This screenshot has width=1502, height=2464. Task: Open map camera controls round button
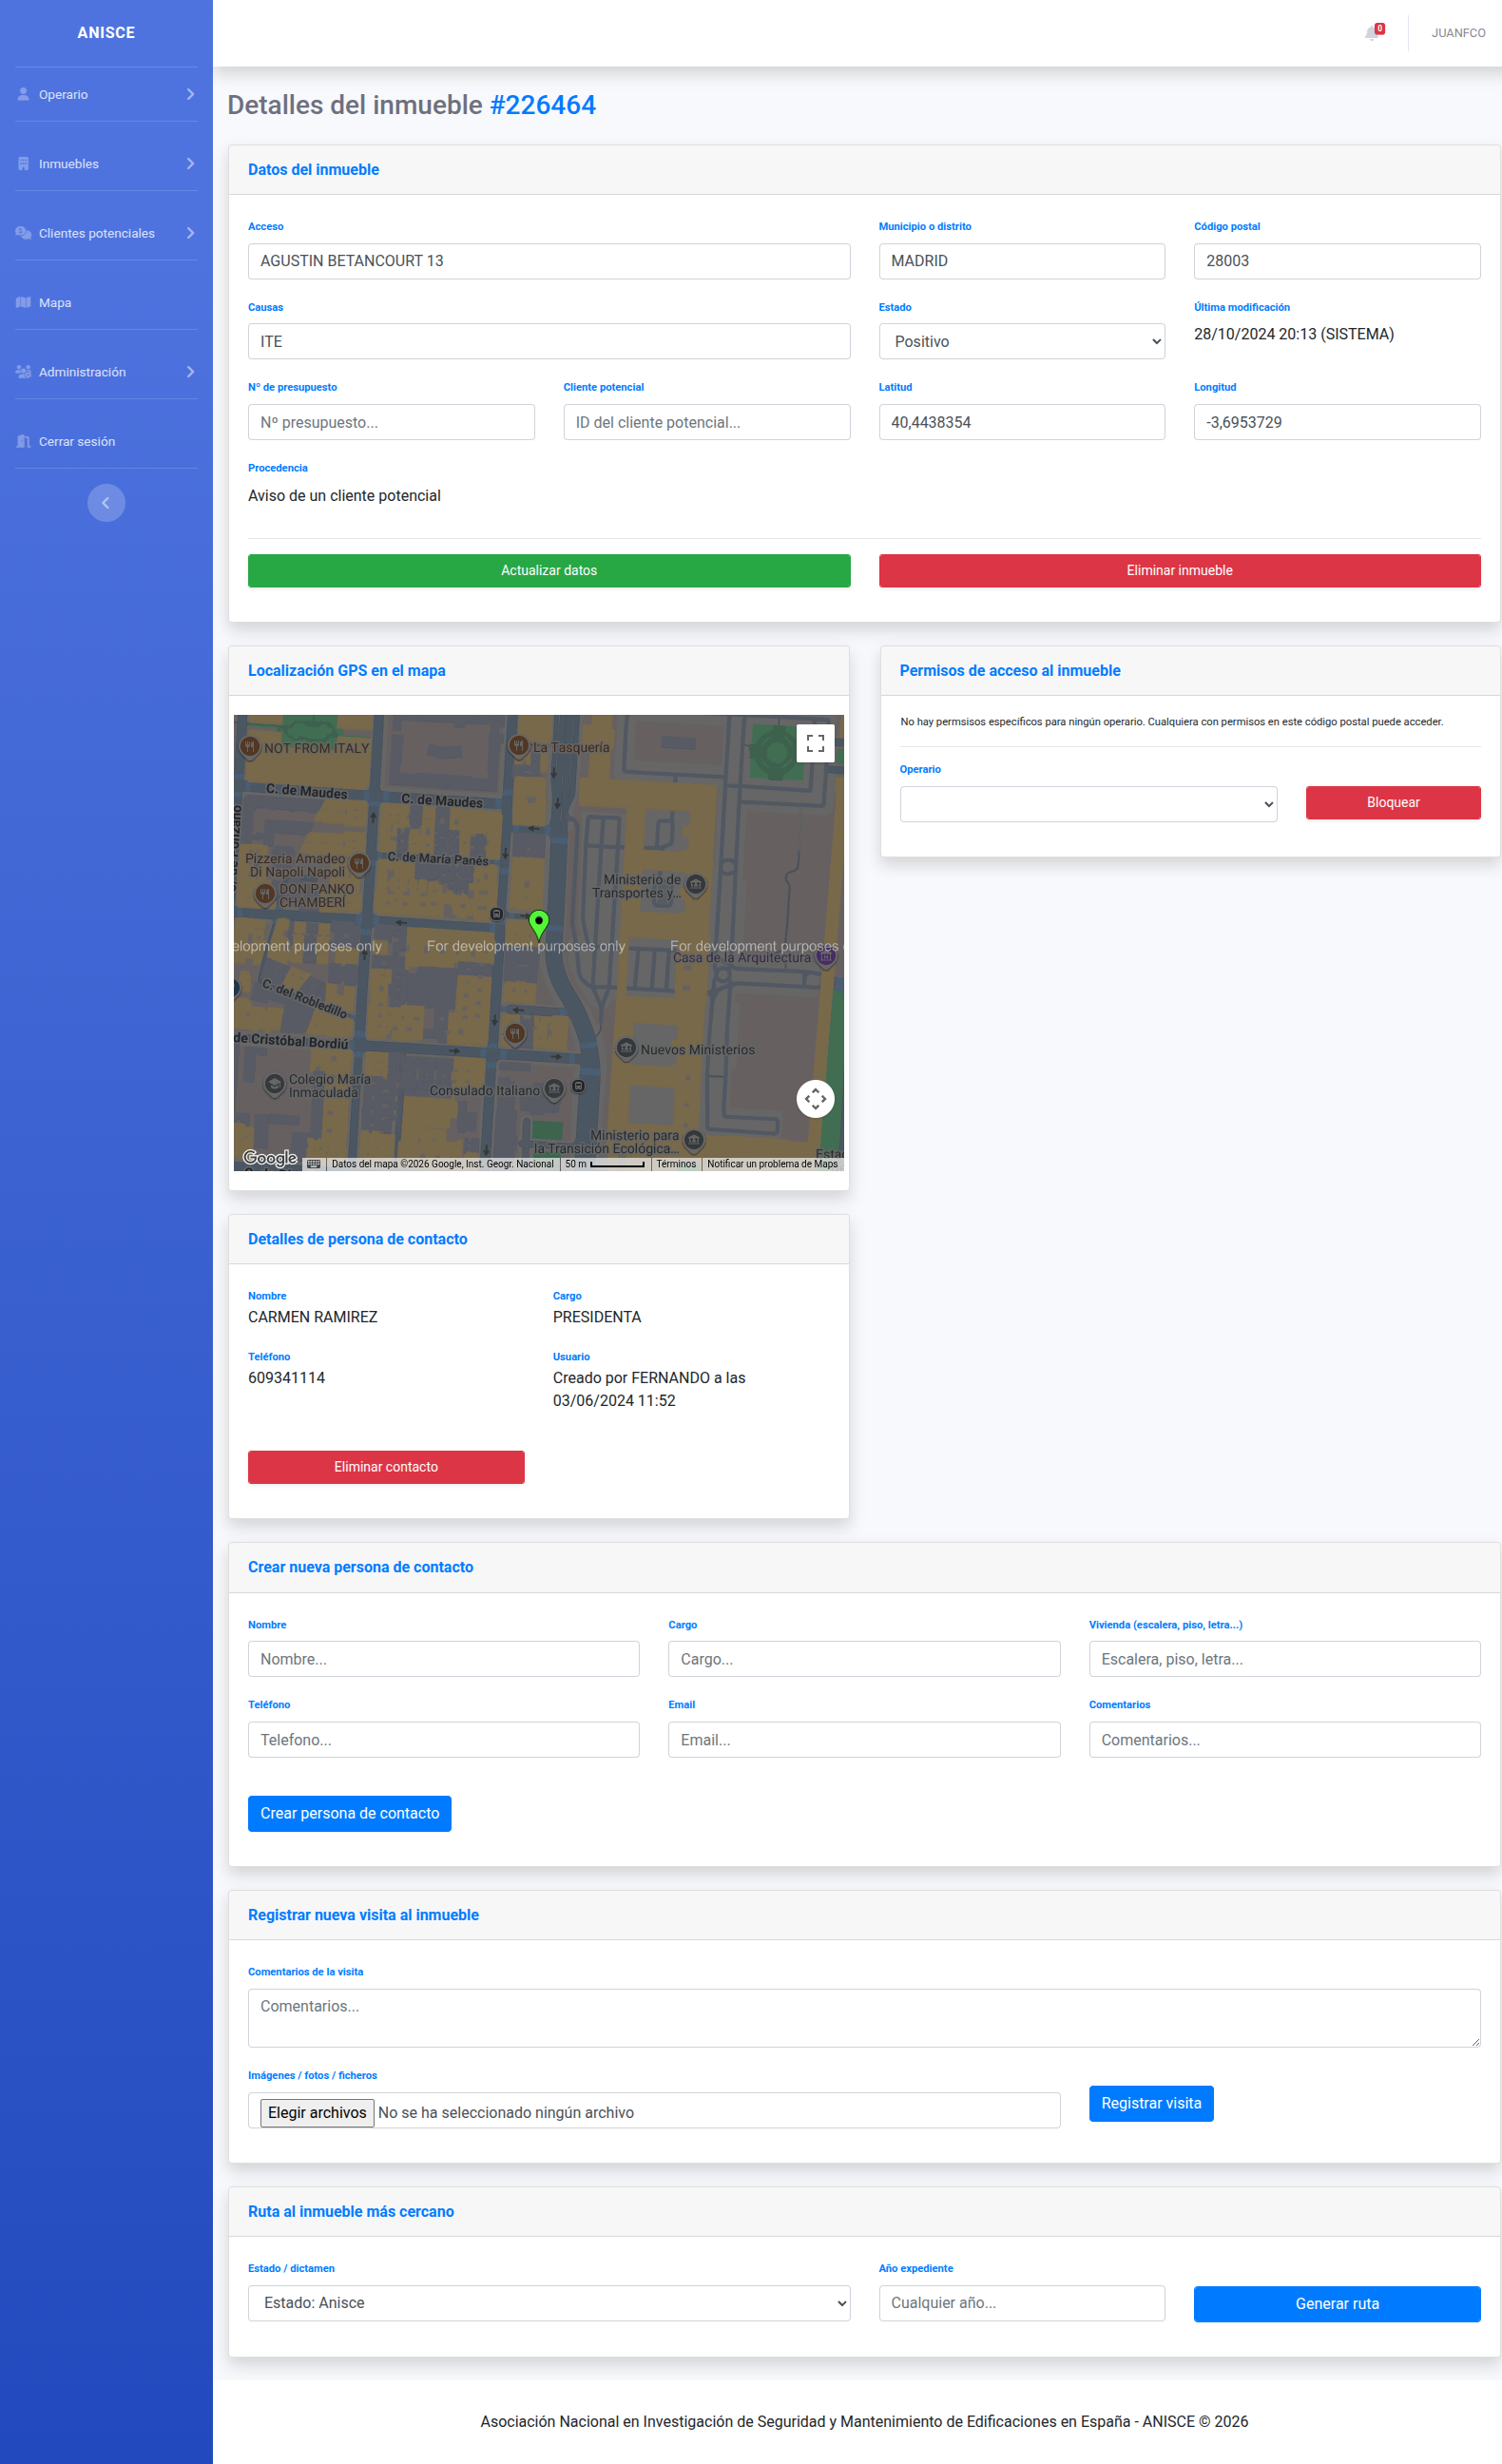point(815,1098)
